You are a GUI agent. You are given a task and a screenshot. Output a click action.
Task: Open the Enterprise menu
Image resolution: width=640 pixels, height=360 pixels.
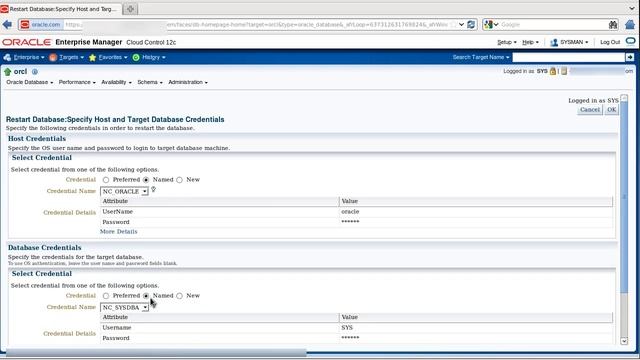click(x=29, y=58)
